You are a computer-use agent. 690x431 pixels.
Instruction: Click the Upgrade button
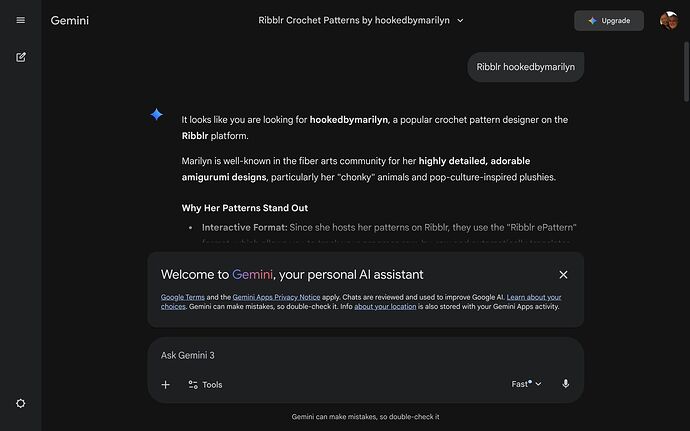pos(608,20)
